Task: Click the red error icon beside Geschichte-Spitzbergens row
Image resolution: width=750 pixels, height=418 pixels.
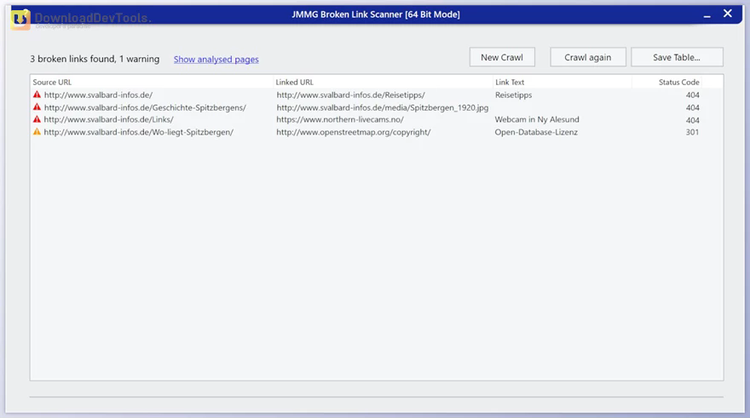Action: point(37,107)
